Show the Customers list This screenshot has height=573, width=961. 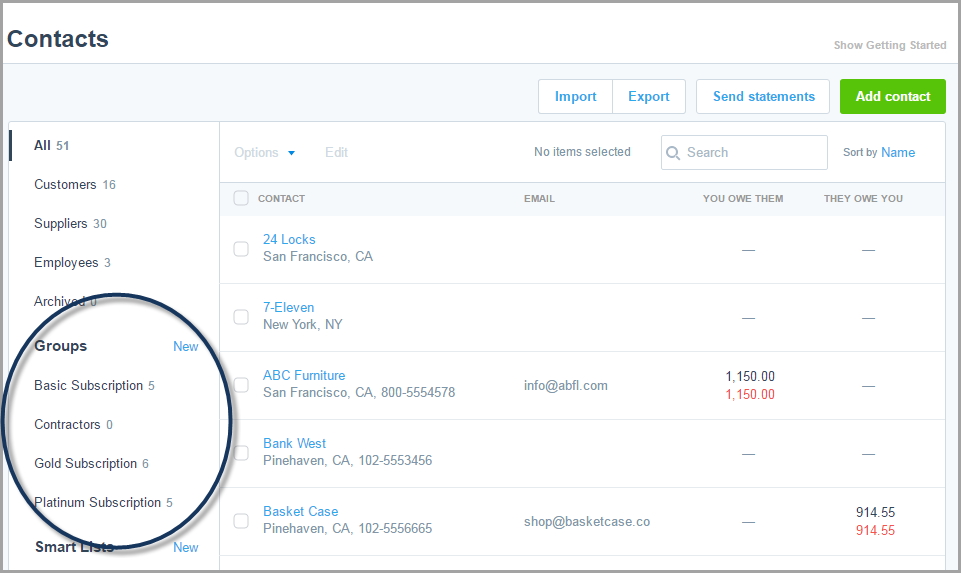75,184
